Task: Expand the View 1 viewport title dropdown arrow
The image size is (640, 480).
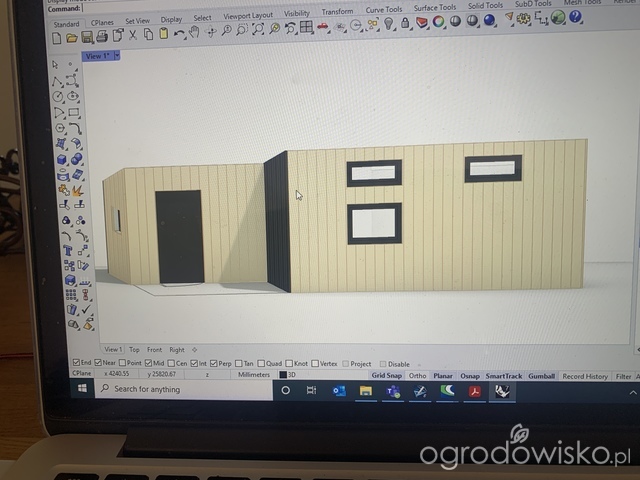Action: [x=117, y=55]
